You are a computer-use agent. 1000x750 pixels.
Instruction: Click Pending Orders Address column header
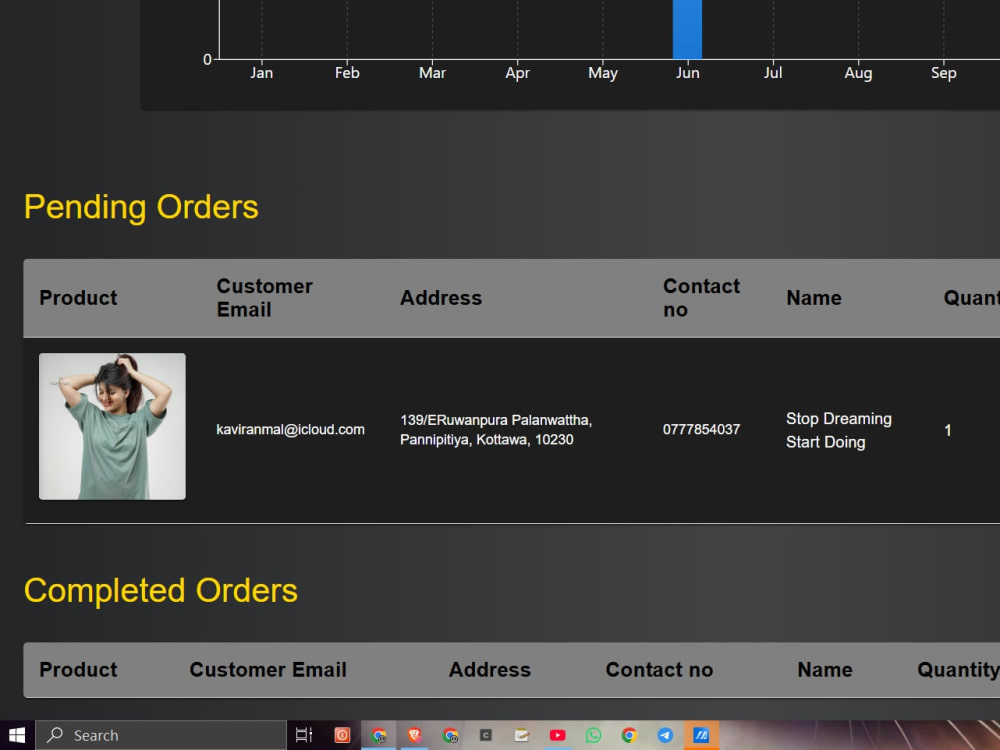(441, 298)
